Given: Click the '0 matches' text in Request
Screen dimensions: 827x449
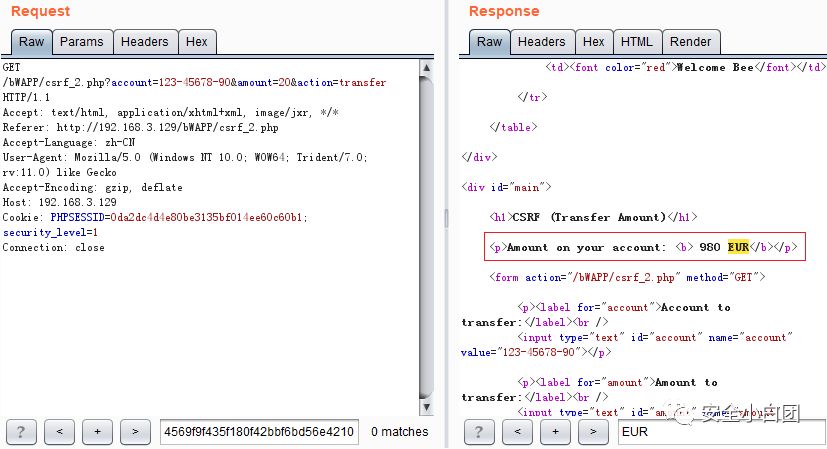Looking at the screenshot, I should point(399,432).
